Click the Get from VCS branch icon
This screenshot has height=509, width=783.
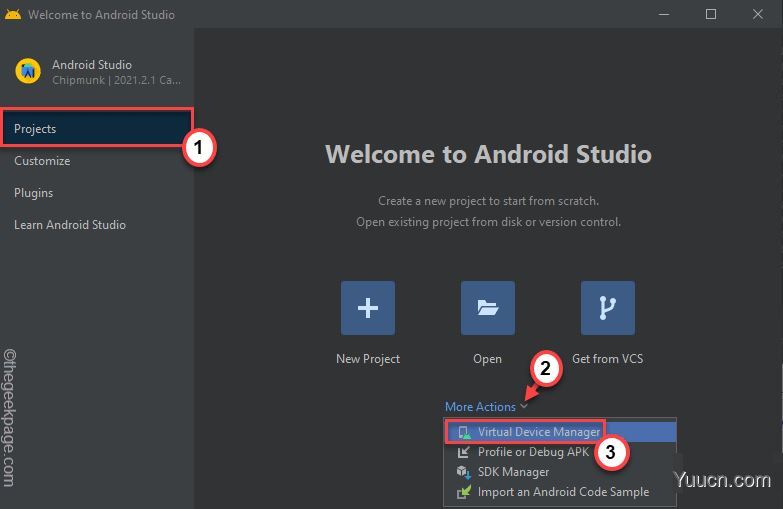point(607,308)
